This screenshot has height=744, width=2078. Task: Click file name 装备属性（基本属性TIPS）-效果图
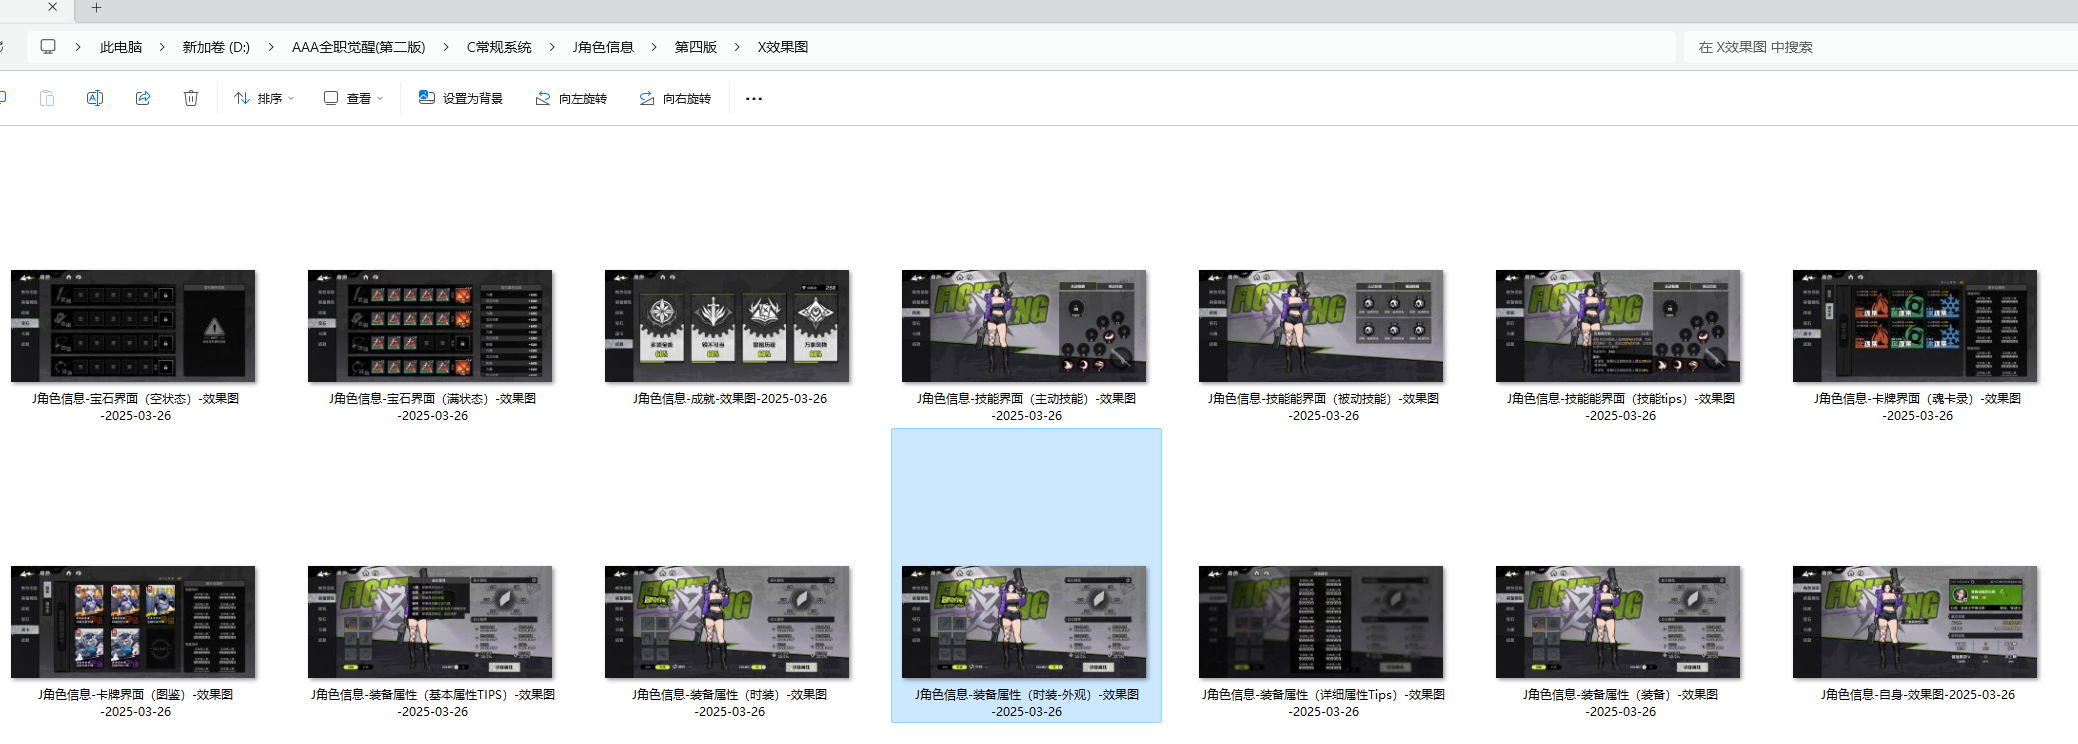click(433, 703)
